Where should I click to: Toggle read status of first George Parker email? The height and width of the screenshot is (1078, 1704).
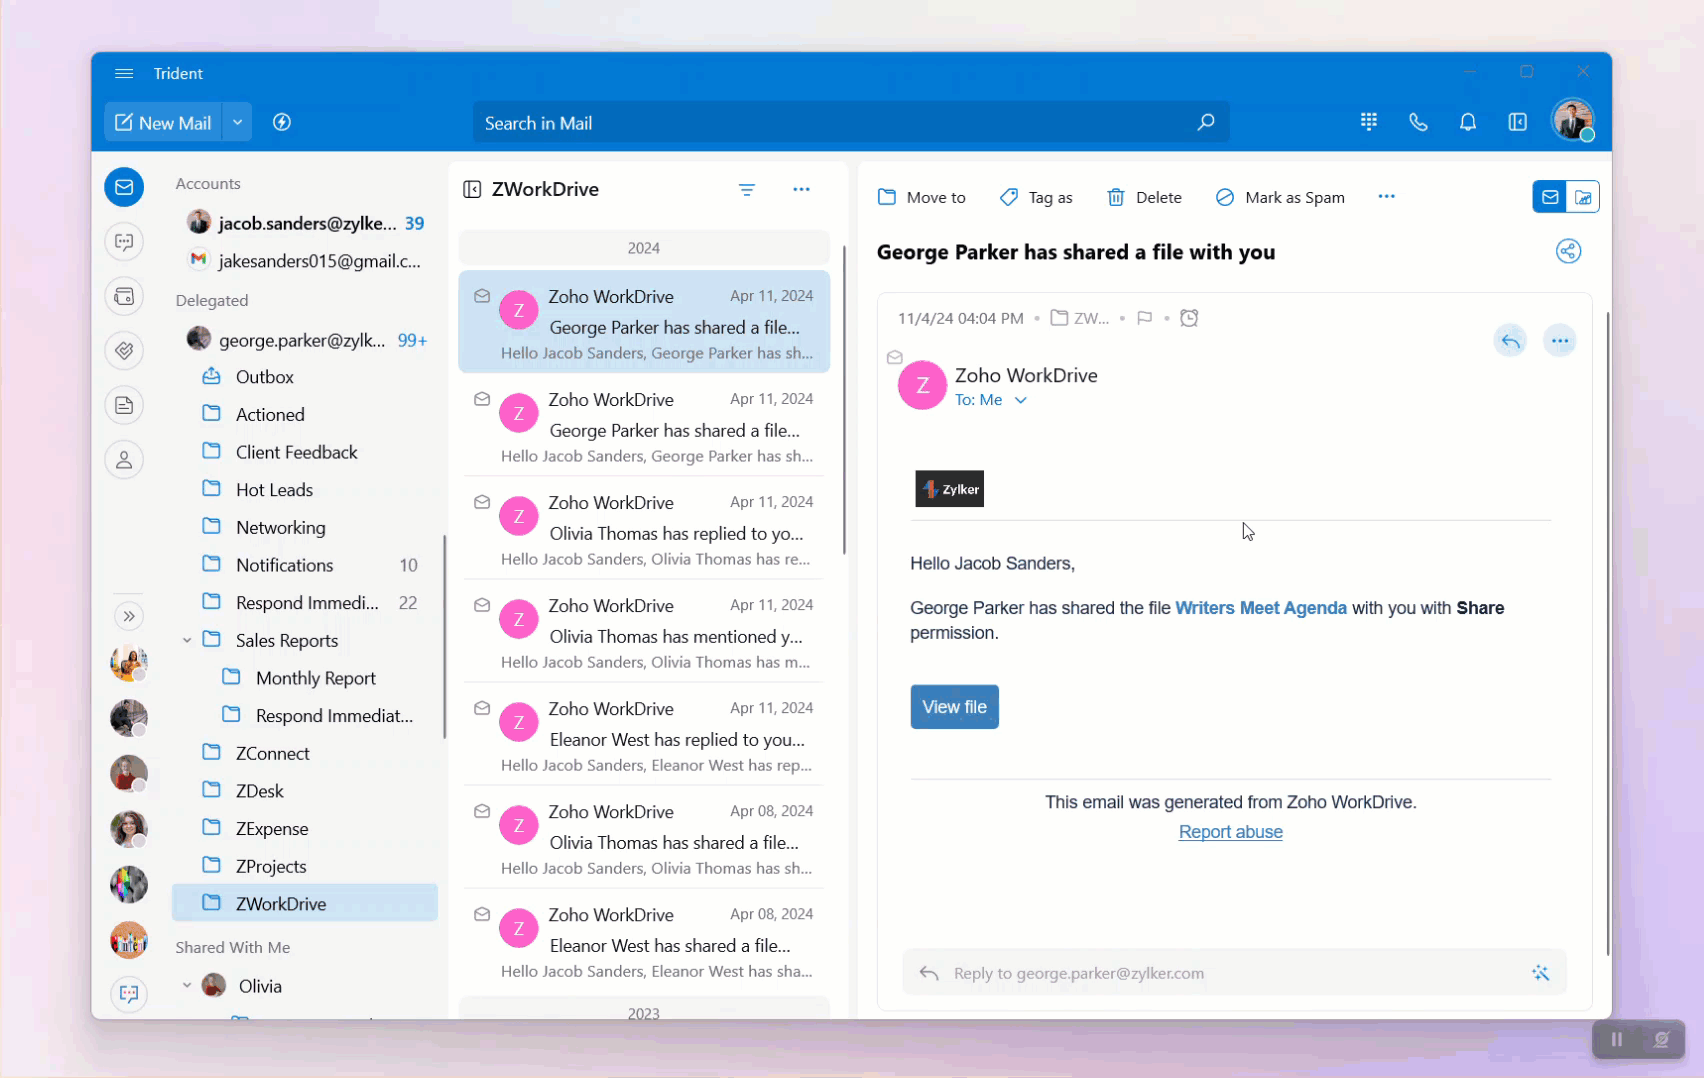tap(482, 296)
